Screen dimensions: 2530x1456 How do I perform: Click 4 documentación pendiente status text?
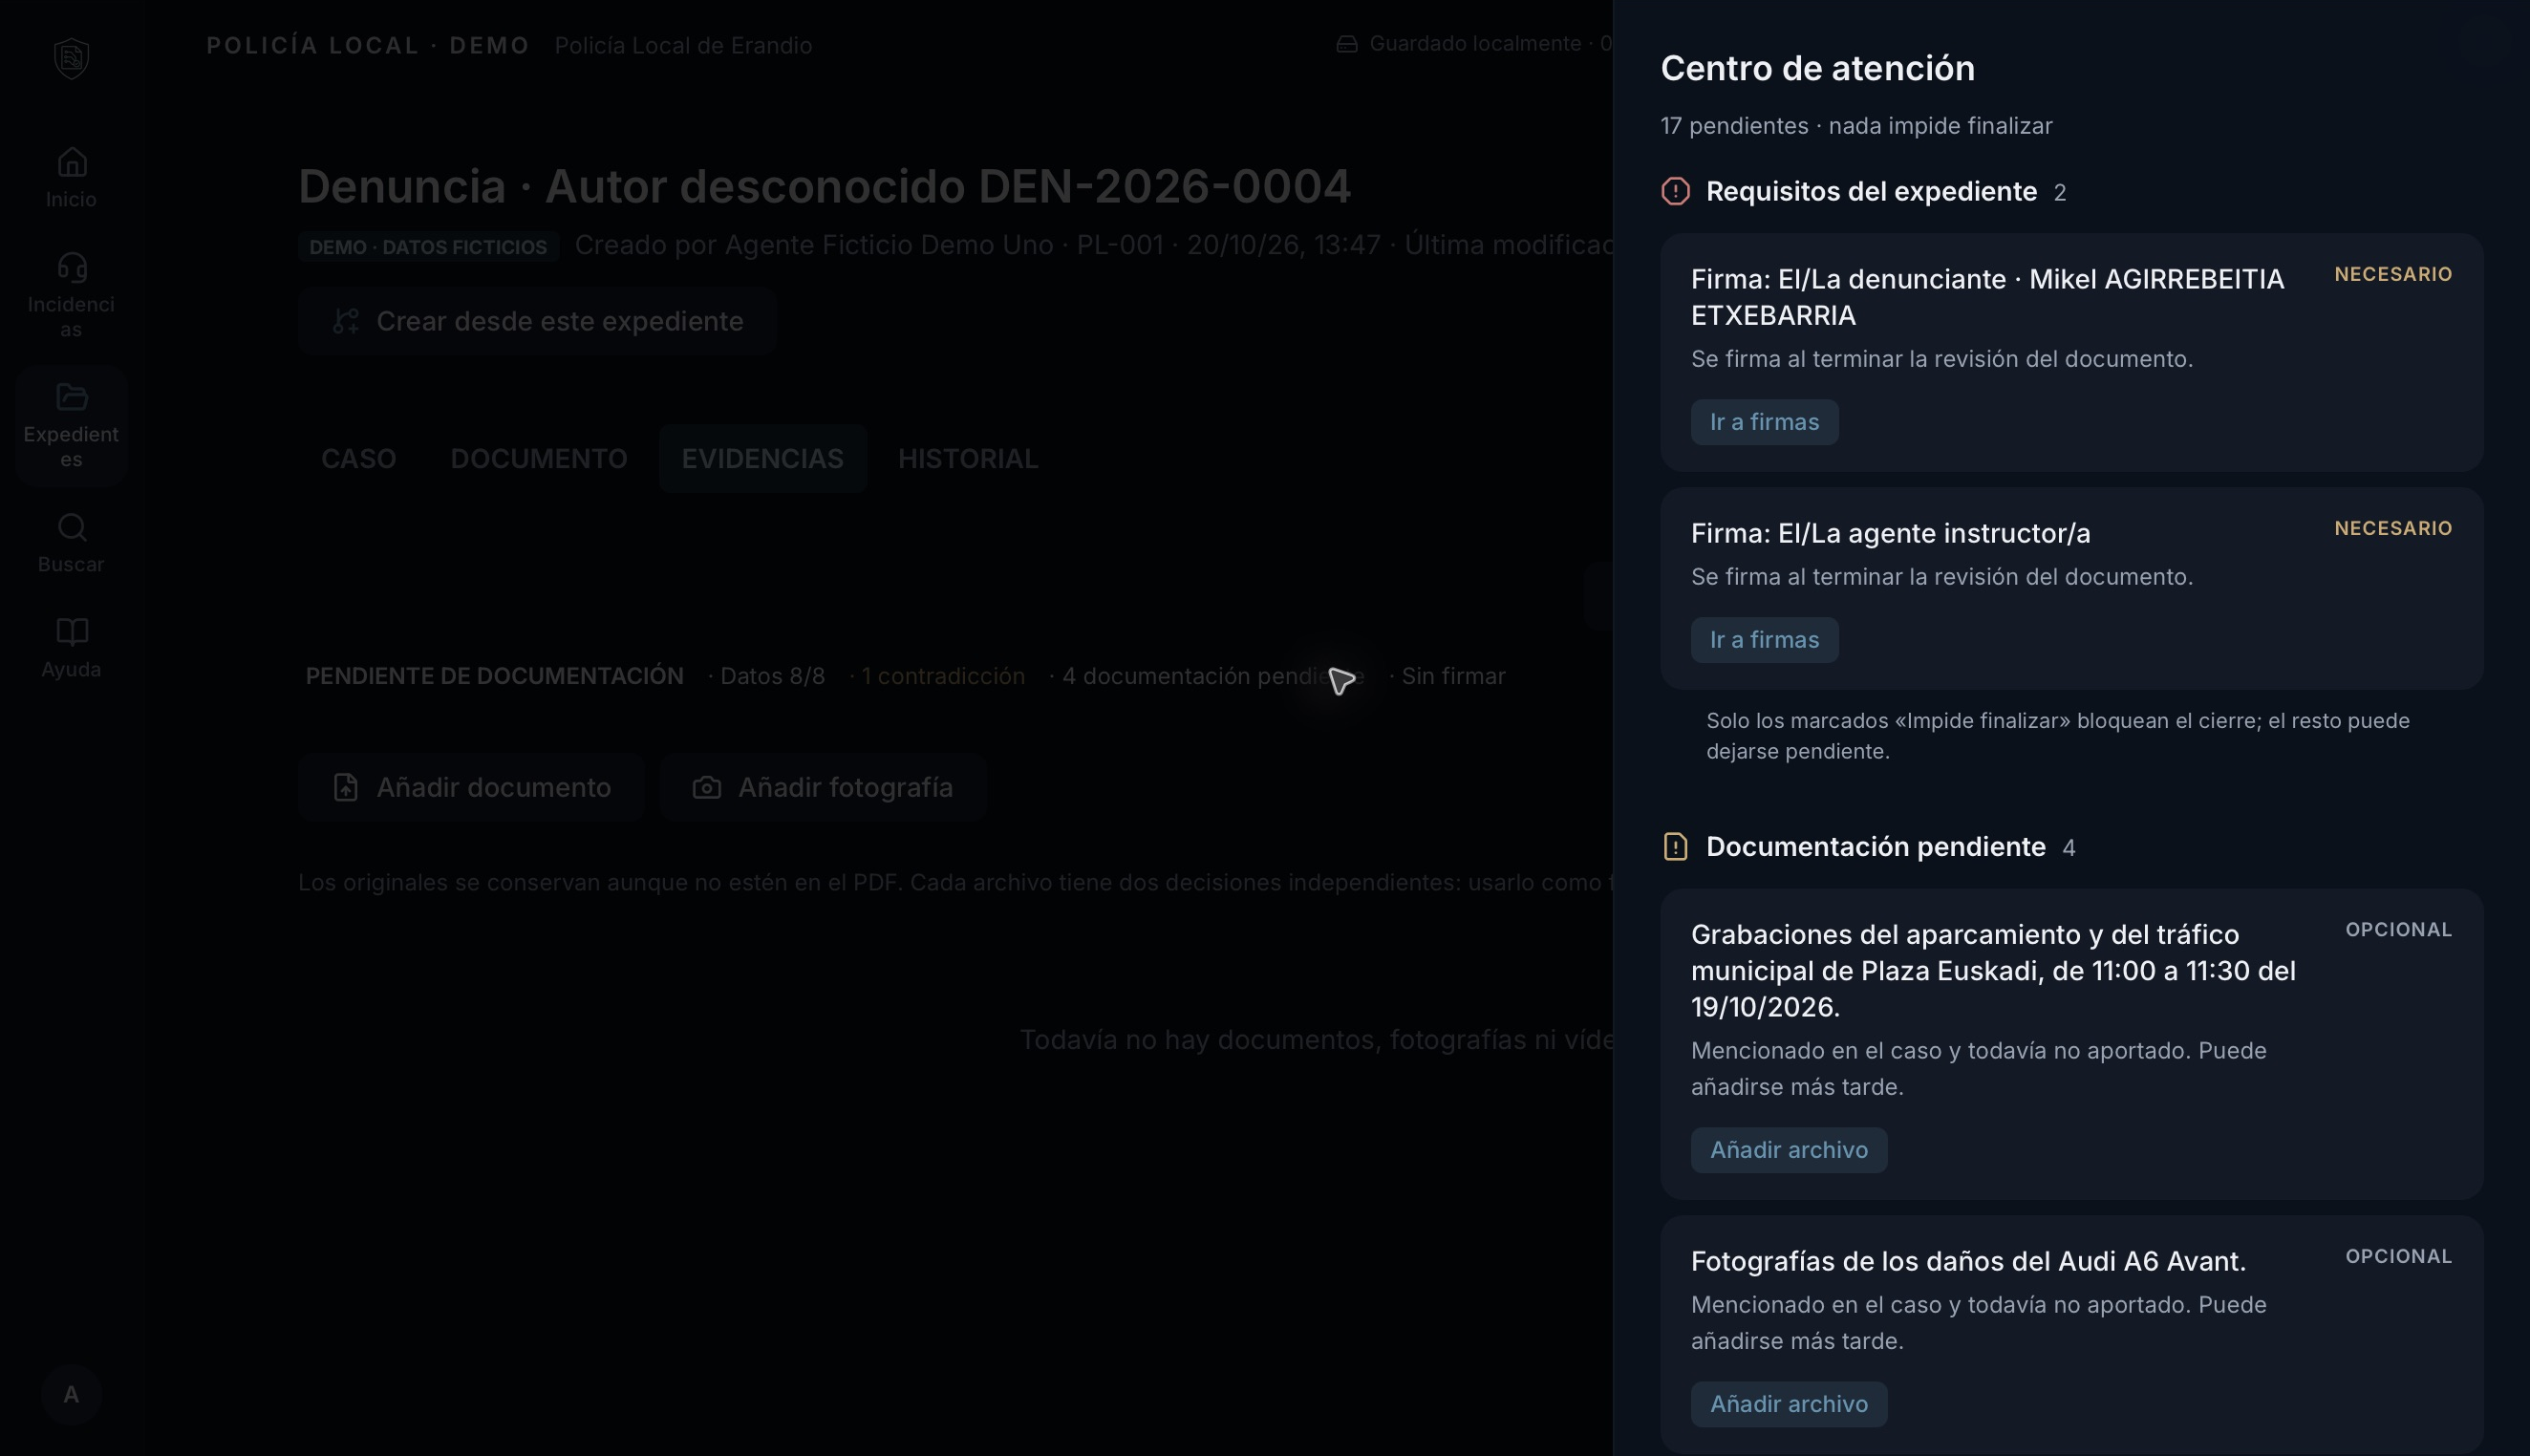coord(1212,676)
